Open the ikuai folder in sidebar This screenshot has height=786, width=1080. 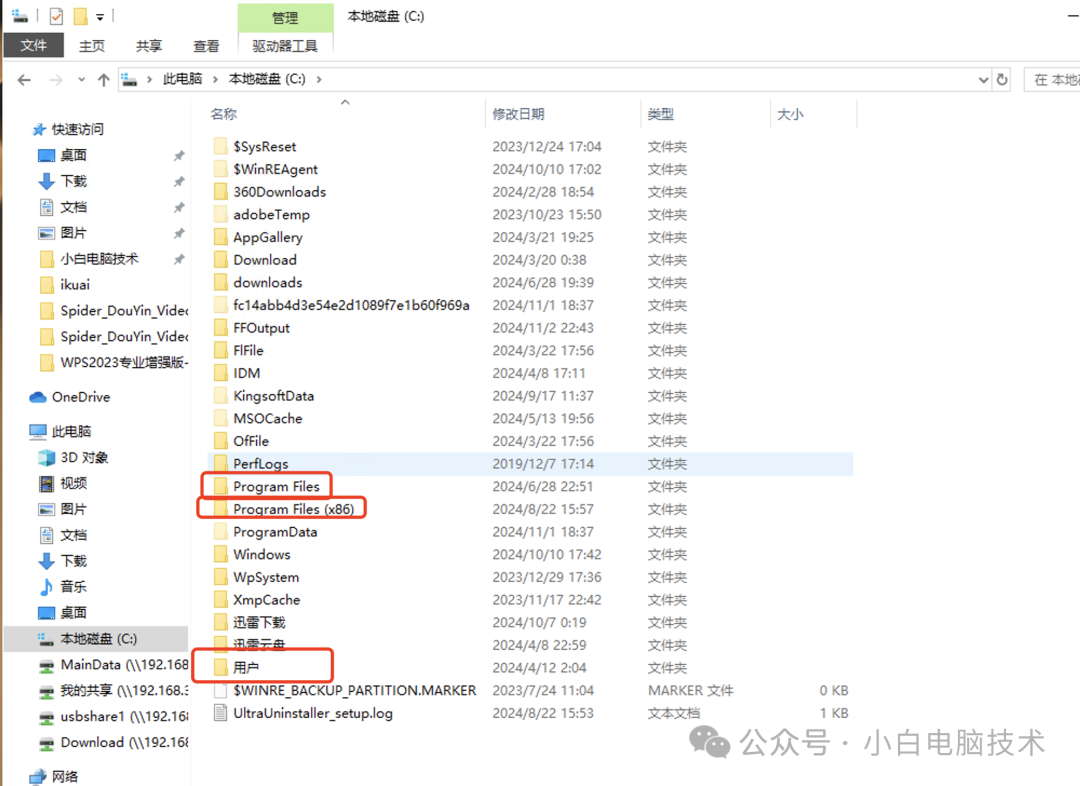(x=75, y=285)
